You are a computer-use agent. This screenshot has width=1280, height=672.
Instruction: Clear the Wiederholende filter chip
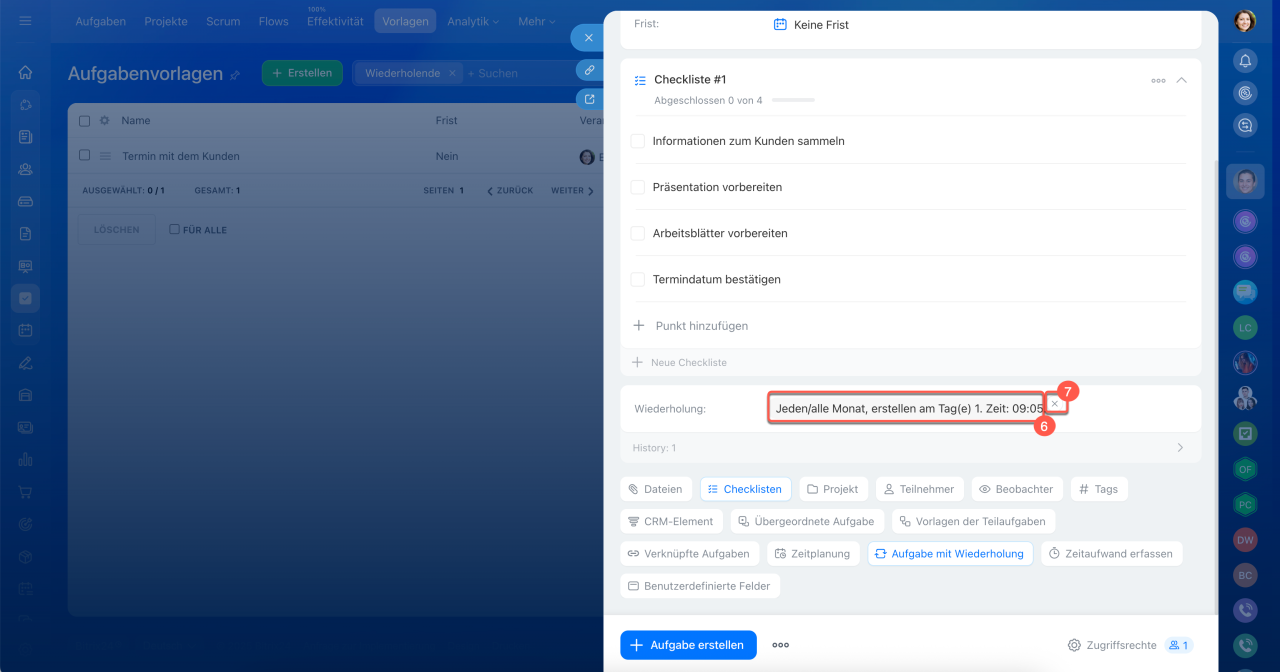tap(452, 73)
